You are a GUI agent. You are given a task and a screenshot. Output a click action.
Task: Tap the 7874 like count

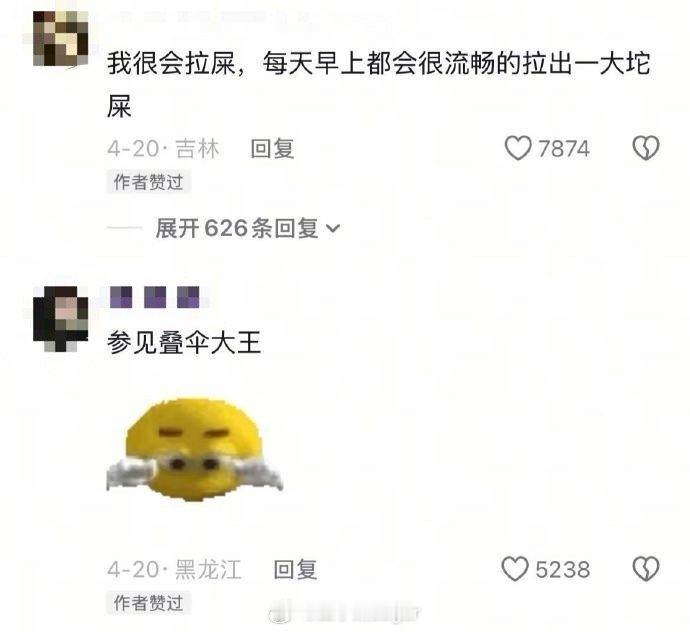563,148
